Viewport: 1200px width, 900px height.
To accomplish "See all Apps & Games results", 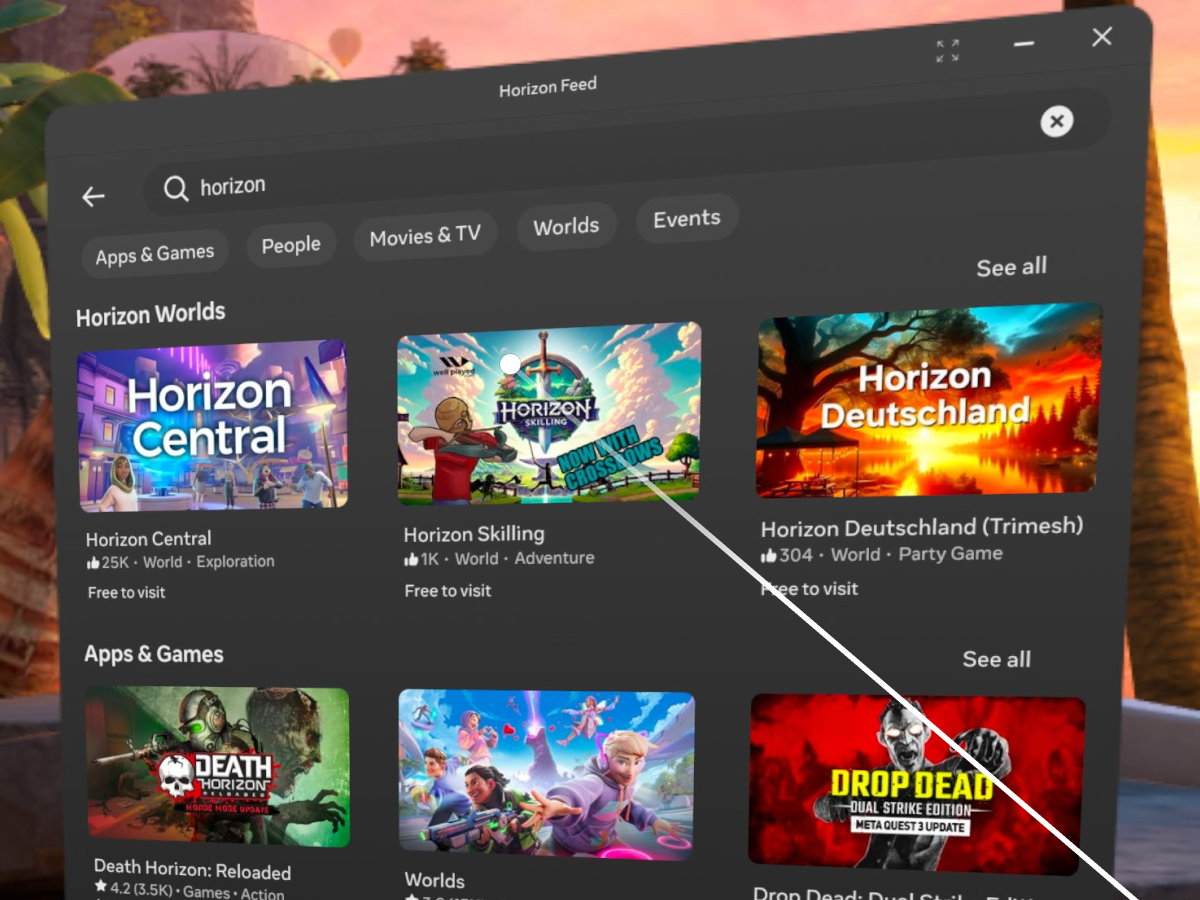I will coord(997,659).
